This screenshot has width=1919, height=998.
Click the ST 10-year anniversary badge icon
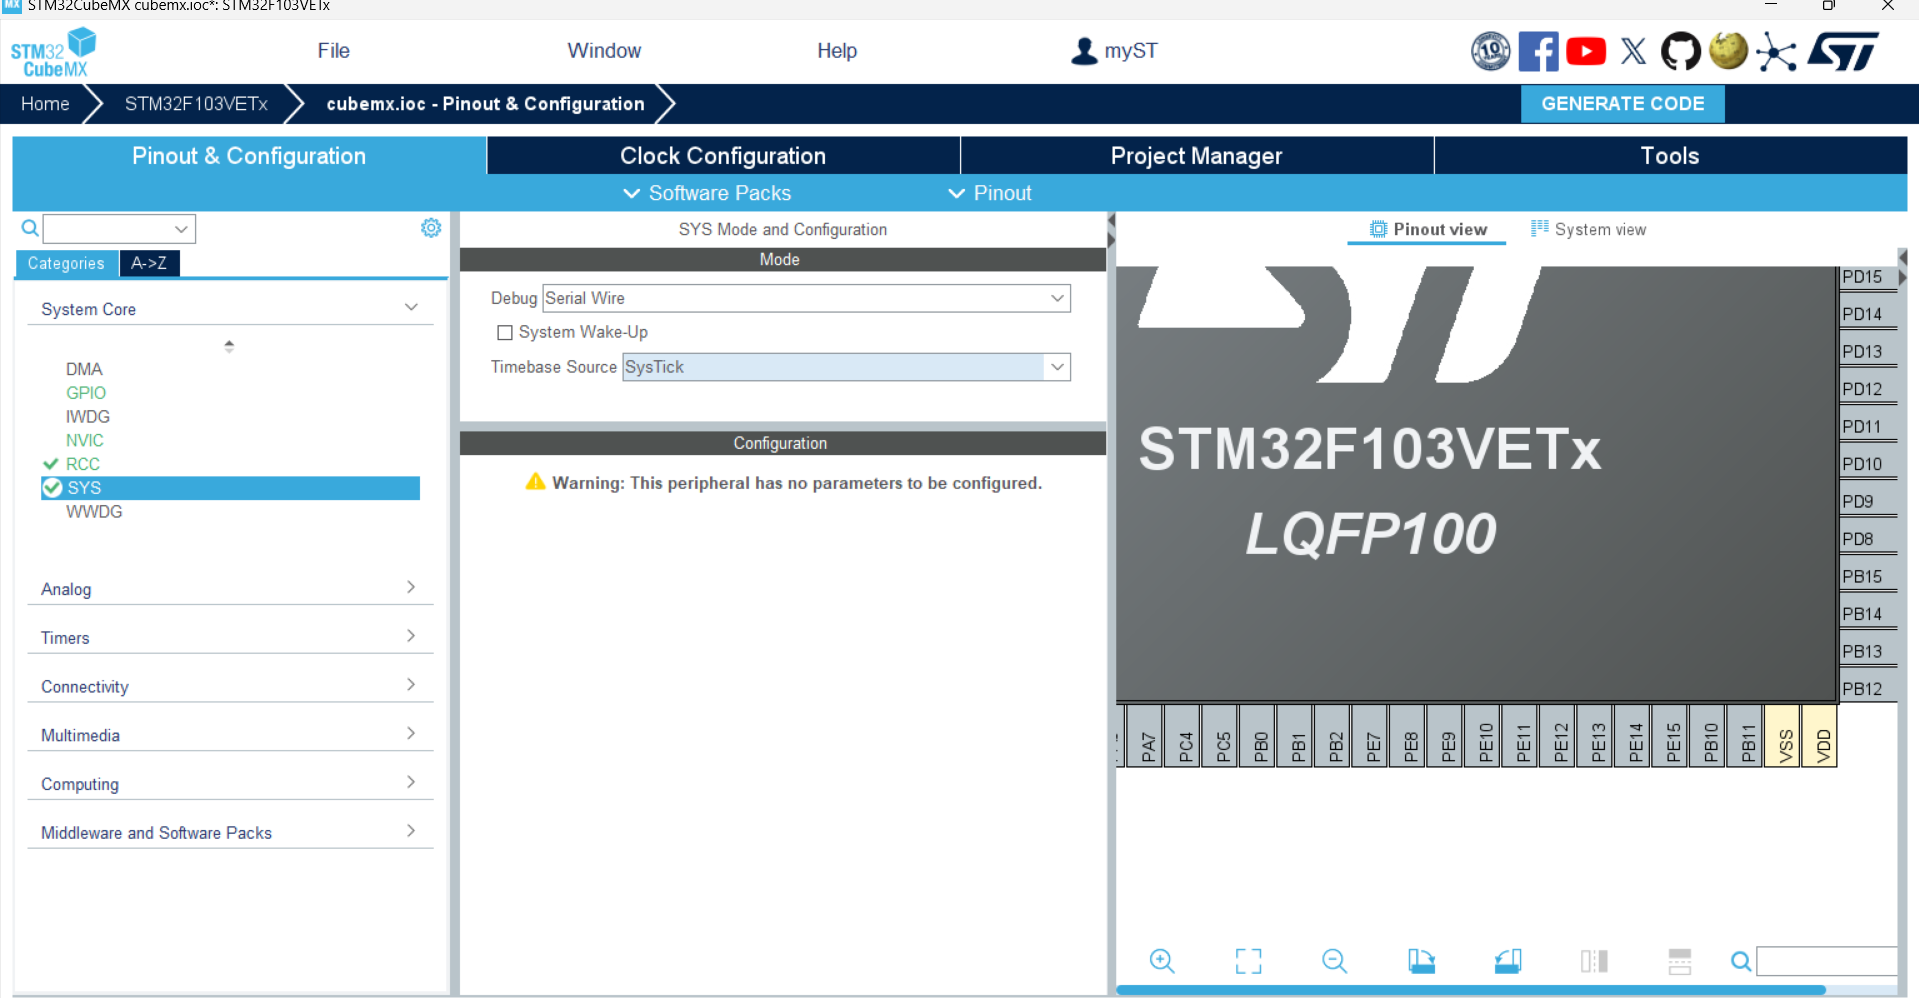tap(1490, 51)
